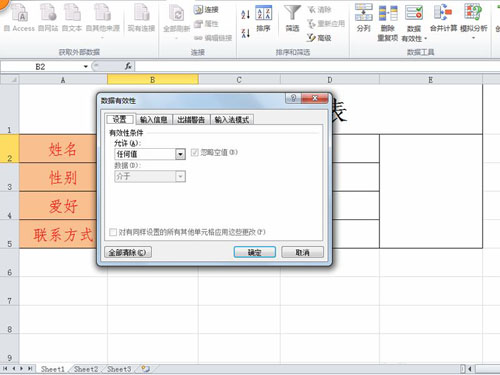Click Text to Columns (分列)
This screenshot has width=500, height=375.
[363, 19]
